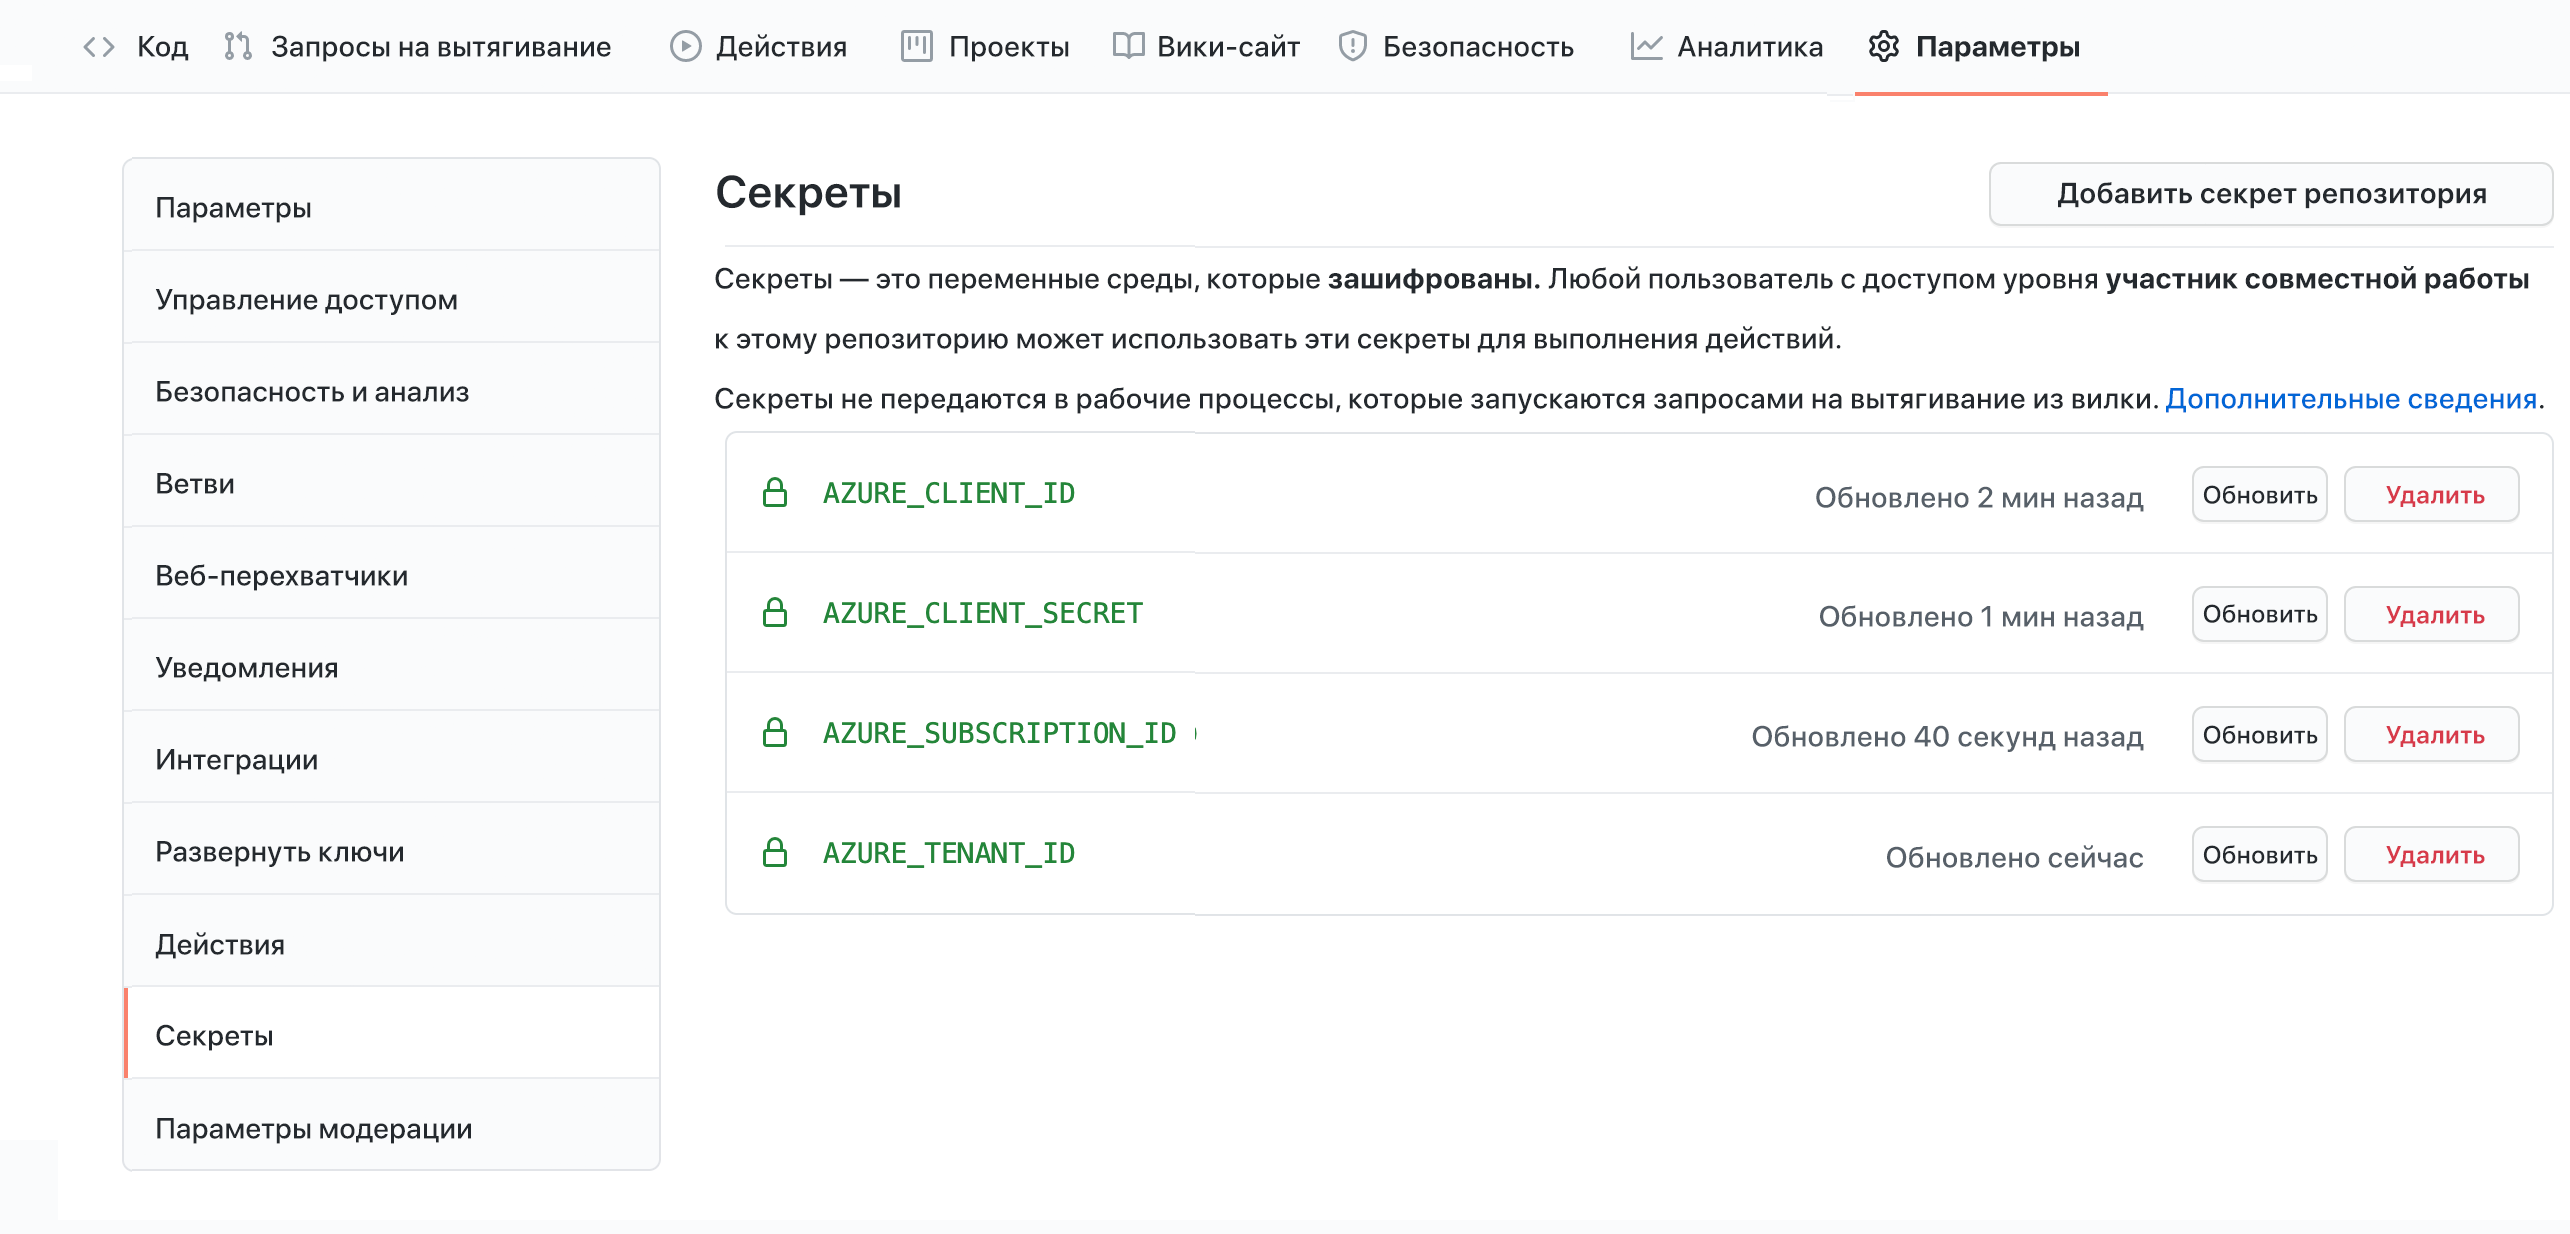Click the AZURE_CLIENT_SECRET secret name
This screenshot has height=1234, width=2570.
click(983, 613)
